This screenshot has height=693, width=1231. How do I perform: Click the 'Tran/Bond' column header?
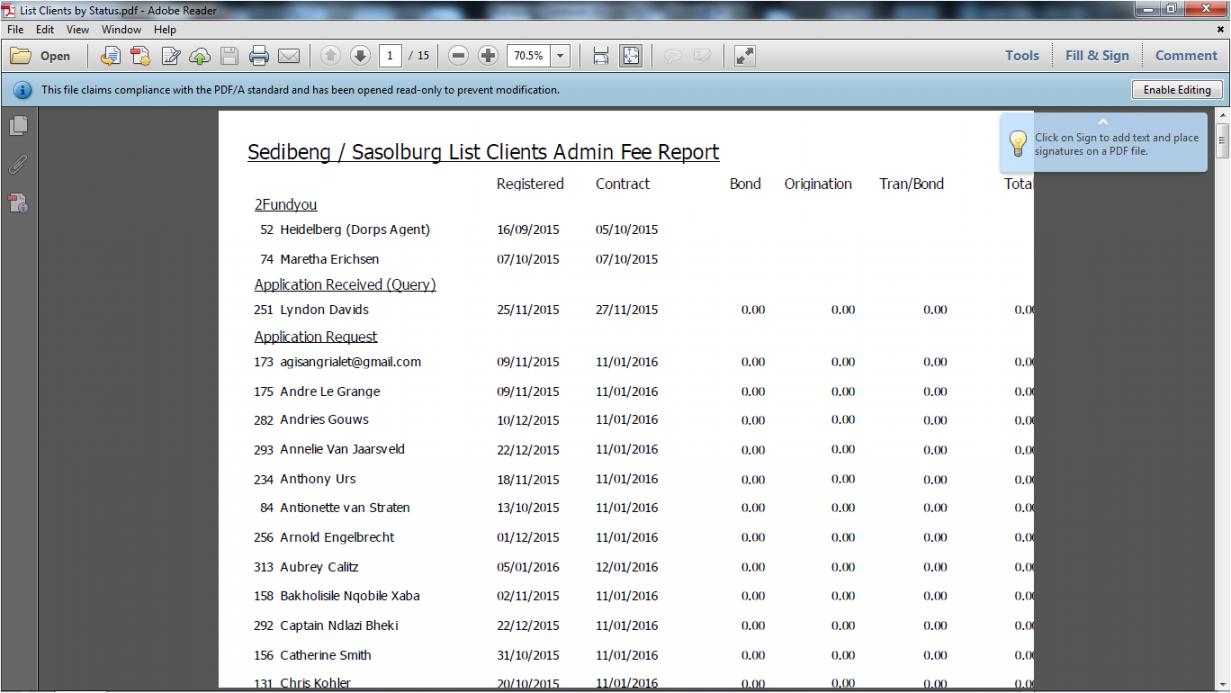pos(911,184)
